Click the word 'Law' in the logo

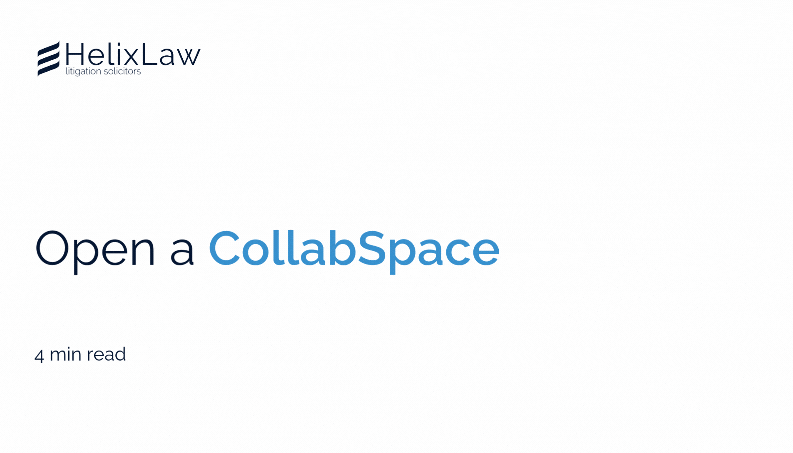point(171,55)
